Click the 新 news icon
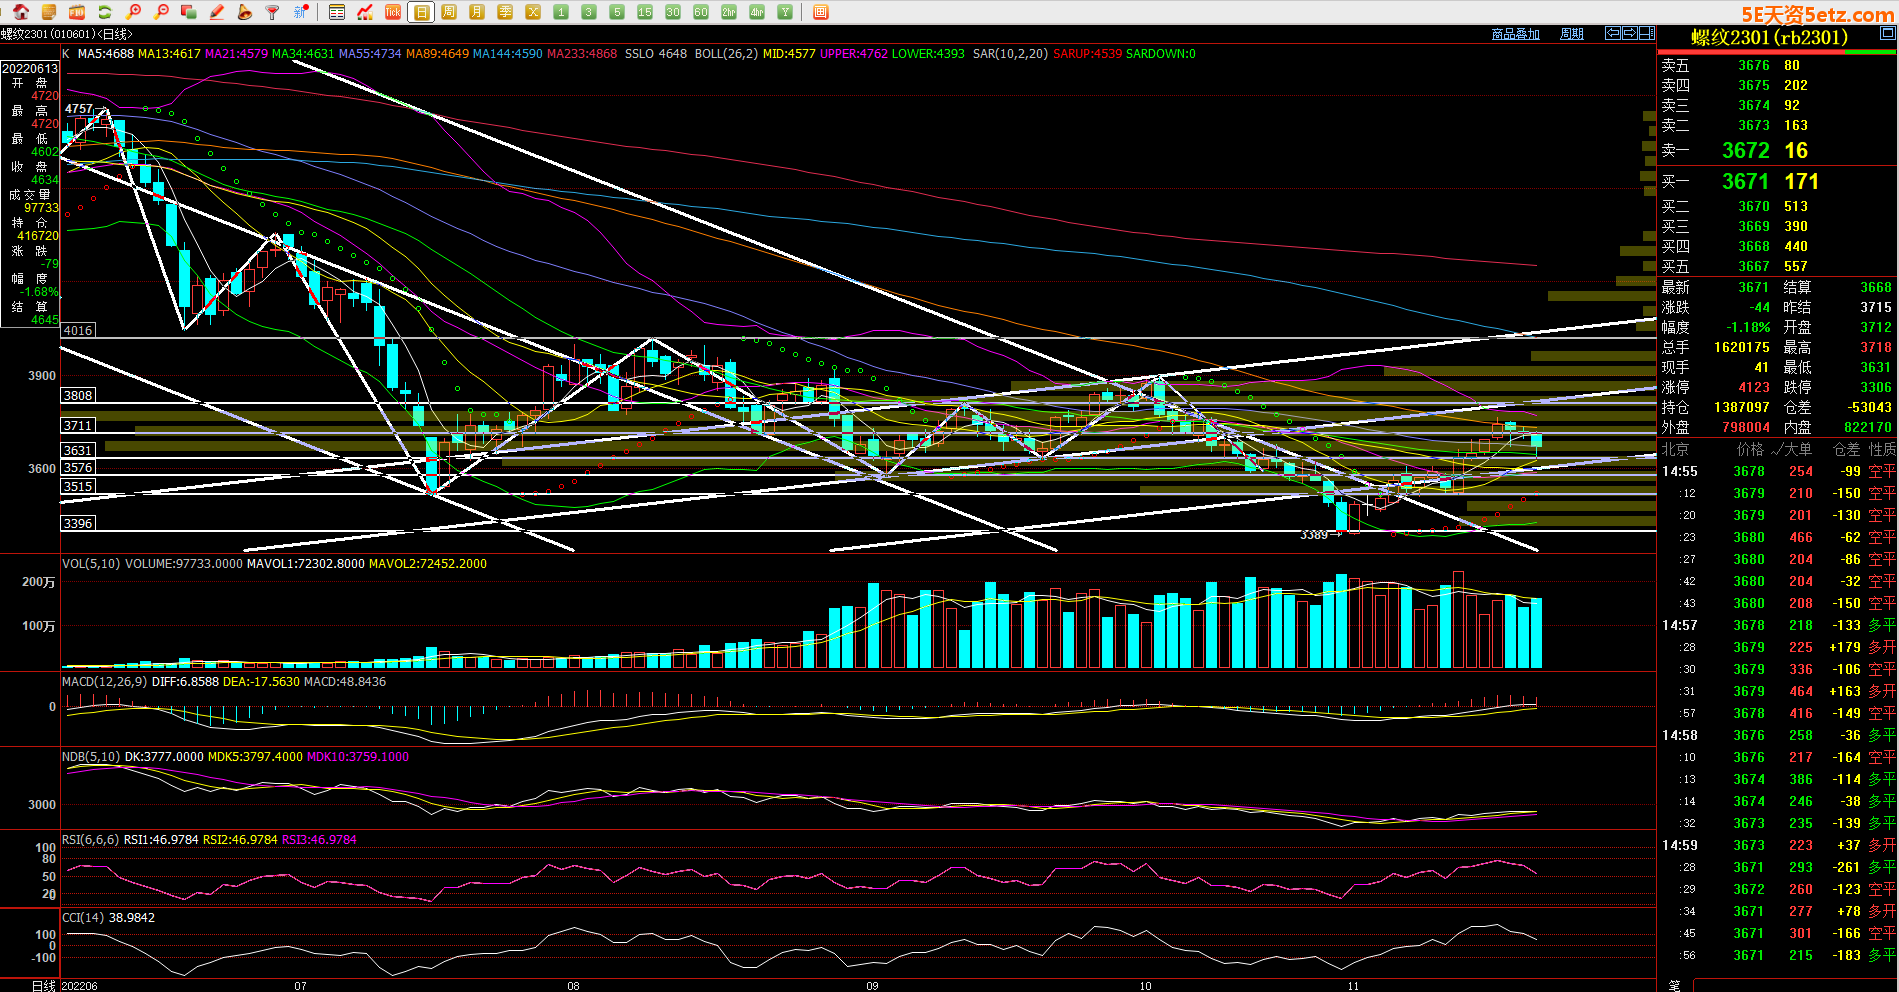Image resolution: width=1899 pixels, height=992 pixels. click(301, 12)
